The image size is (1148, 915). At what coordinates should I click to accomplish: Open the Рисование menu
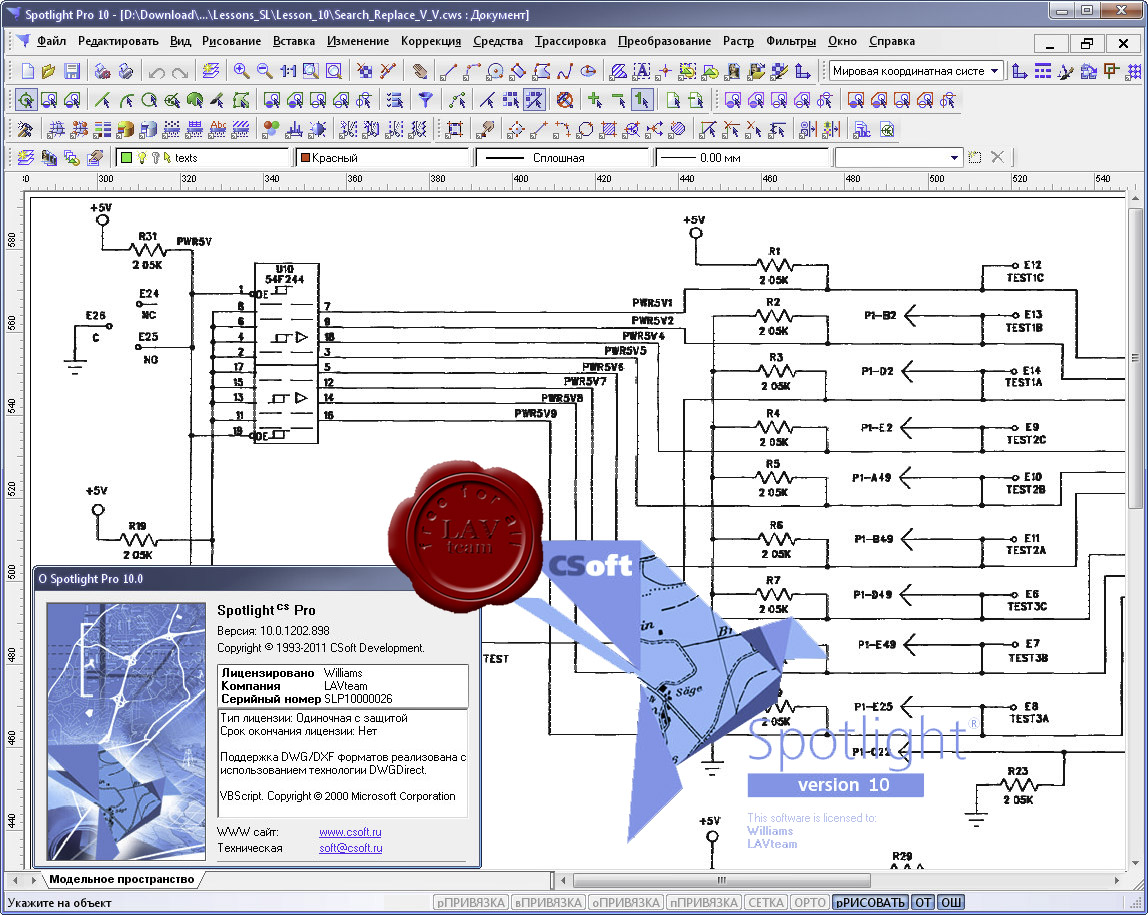pos(231,41)
